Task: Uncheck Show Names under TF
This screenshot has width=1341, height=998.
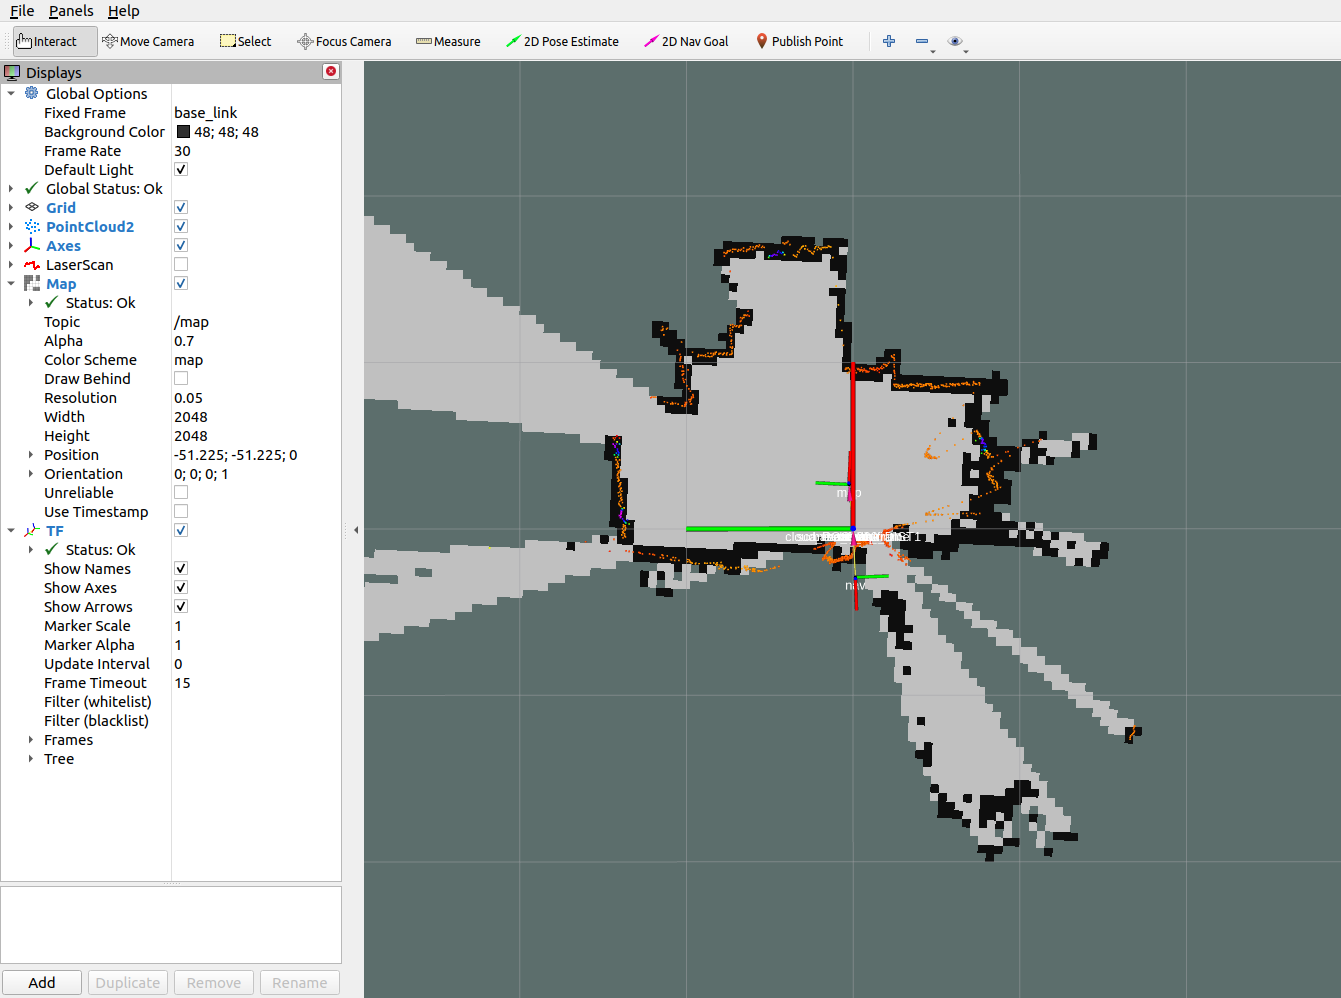Action: pyautogui.click(x=181, y=568)
